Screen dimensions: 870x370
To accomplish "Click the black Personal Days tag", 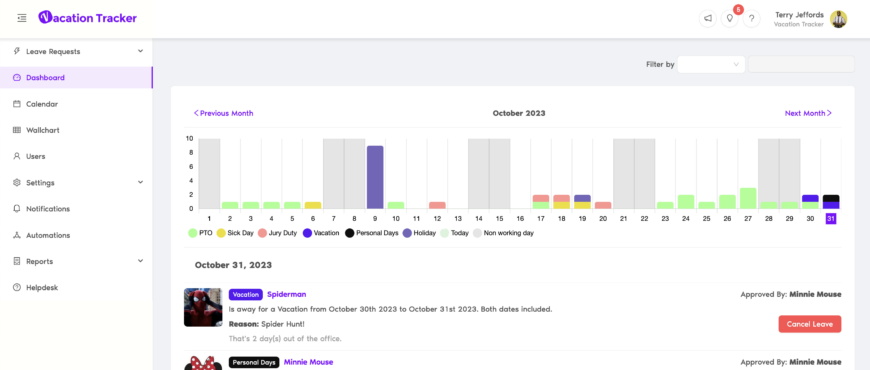I will click(x=254, y=362).
